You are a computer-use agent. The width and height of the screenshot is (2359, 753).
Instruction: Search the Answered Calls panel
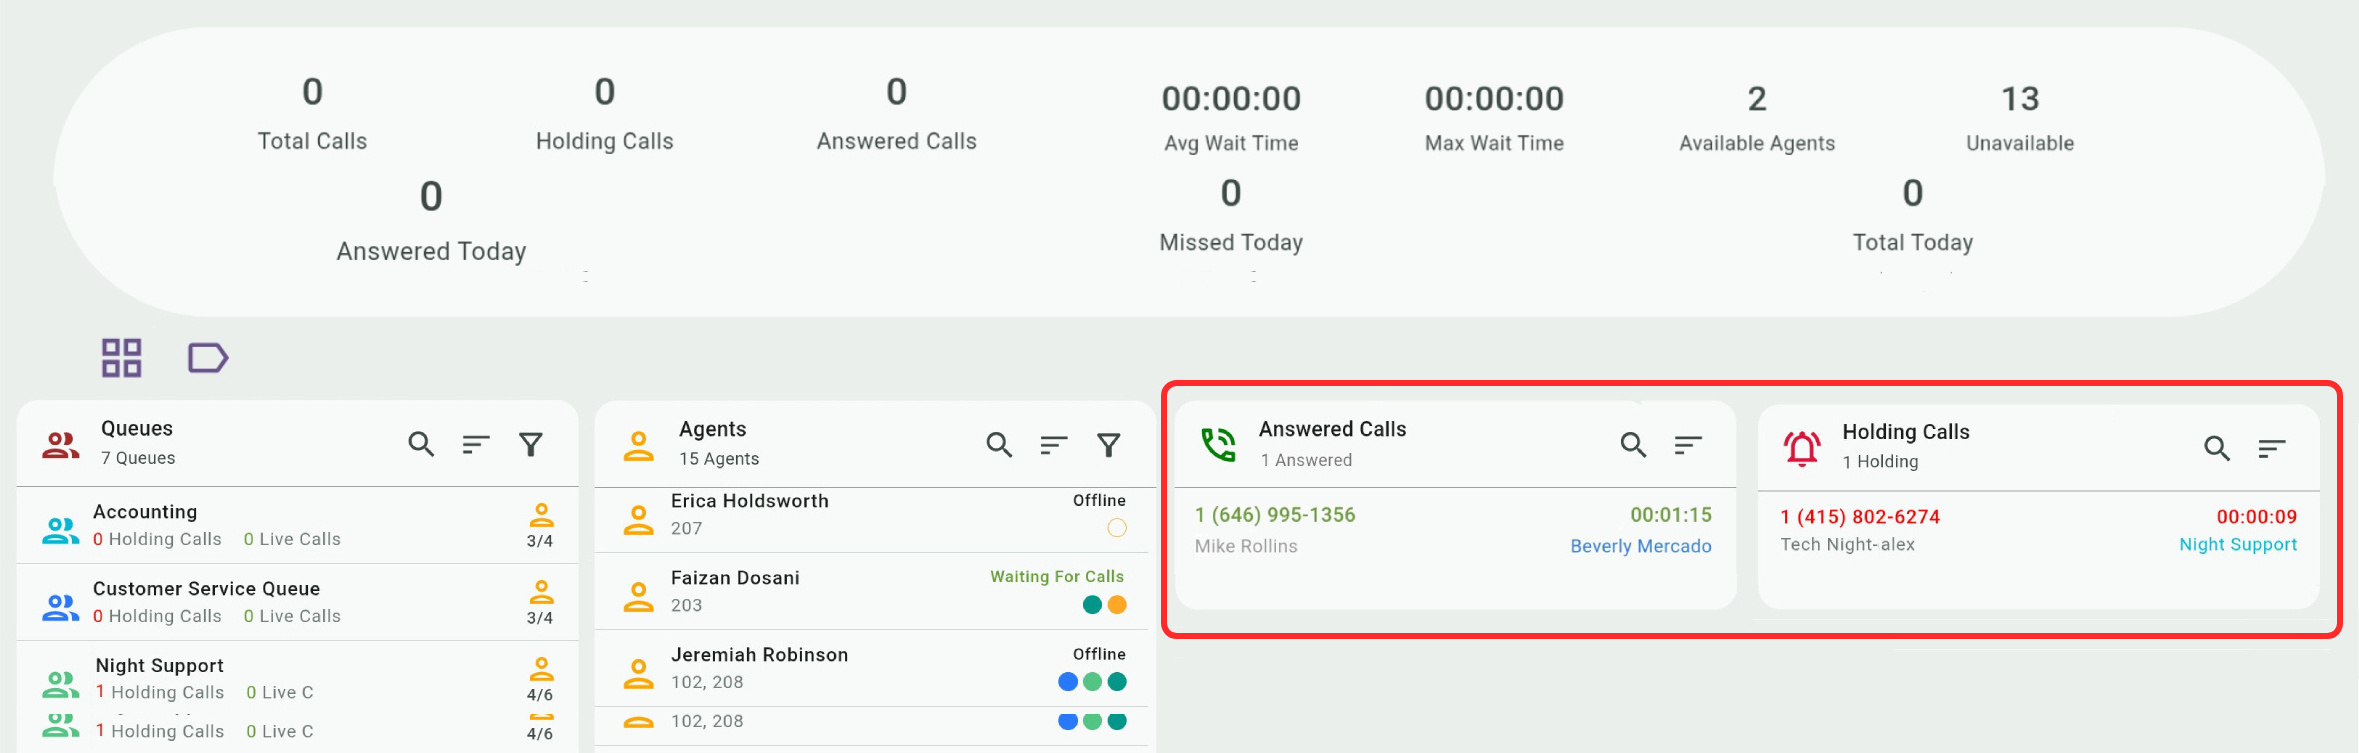point(1633,444)
